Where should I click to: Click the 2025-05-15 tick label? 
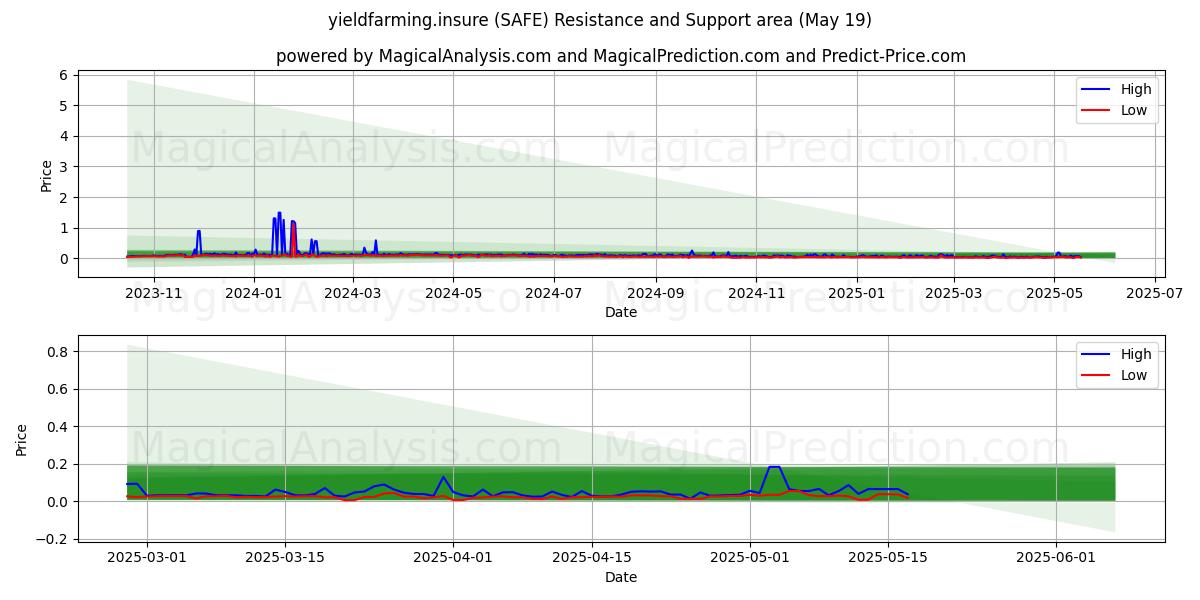[888, 558]
